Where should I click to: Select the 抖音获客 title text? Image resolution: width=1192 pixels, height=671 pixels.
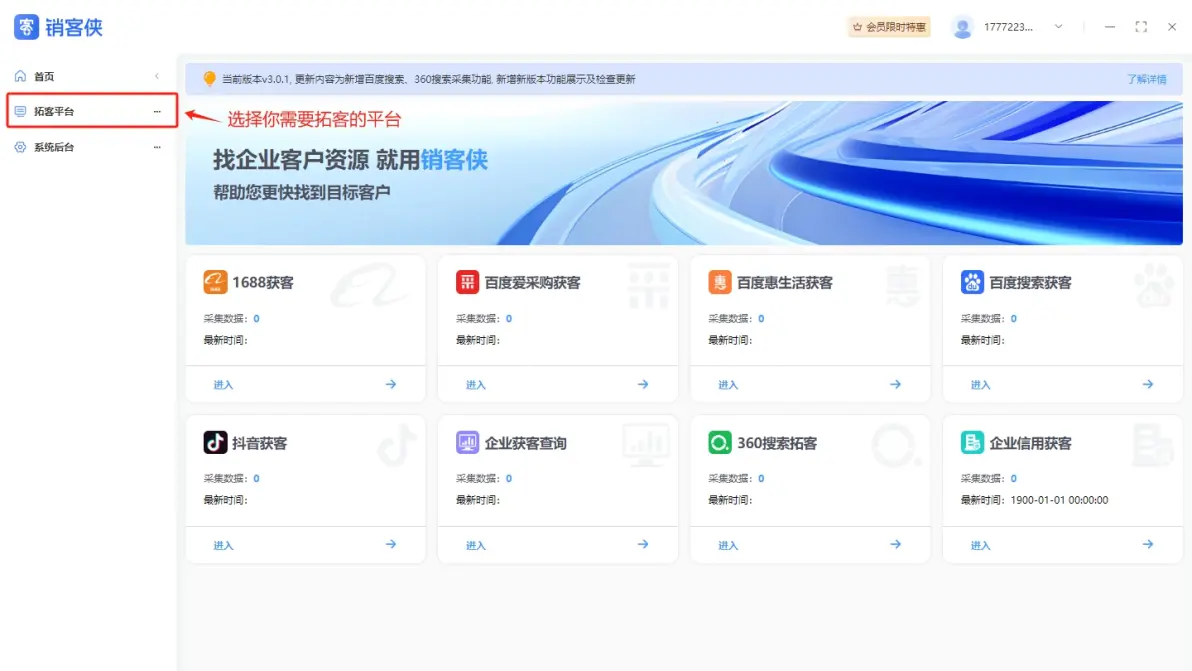point(259,443)
